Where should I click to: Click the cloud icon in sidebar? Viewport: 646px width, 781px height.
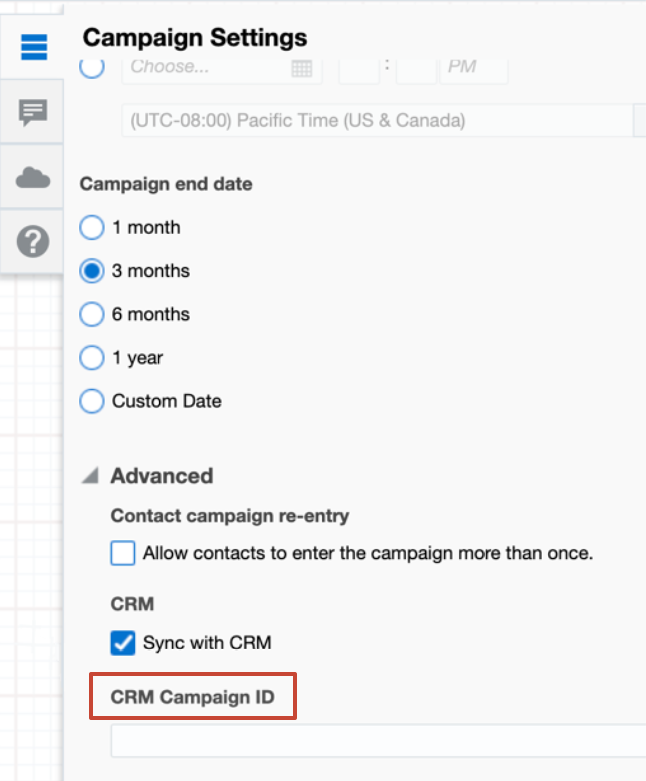34,178
